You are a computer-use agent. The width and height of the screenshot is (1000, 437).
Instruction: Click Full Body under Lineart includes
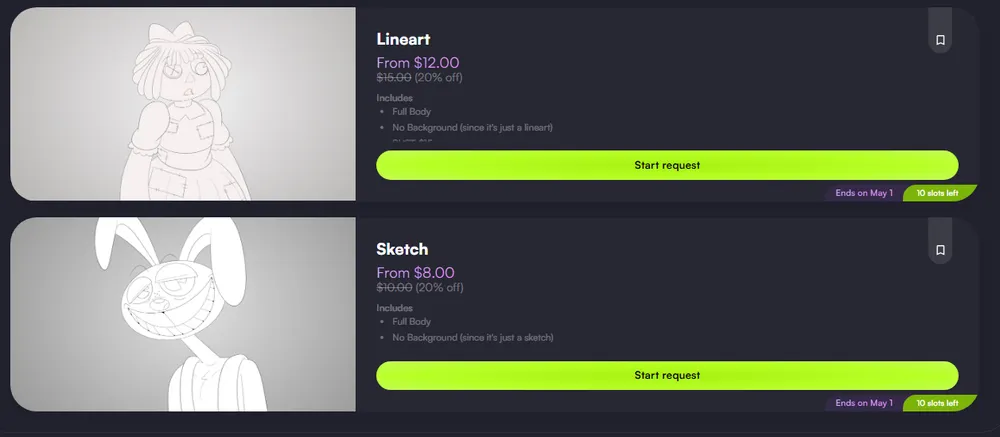(412, 112)
